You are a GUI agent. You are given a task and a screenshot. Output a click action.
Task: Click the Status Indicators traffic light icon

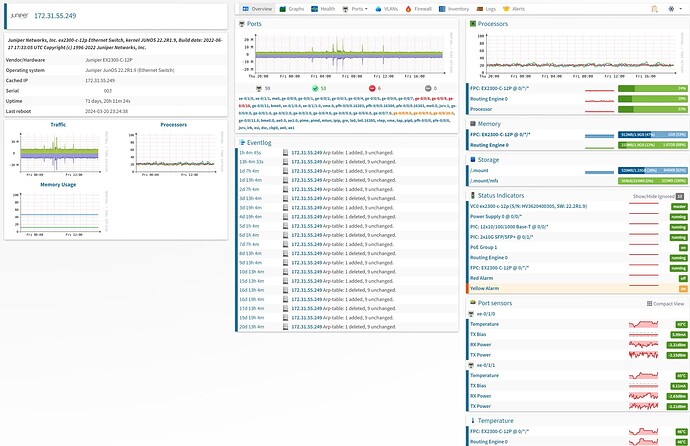point(473,195)
